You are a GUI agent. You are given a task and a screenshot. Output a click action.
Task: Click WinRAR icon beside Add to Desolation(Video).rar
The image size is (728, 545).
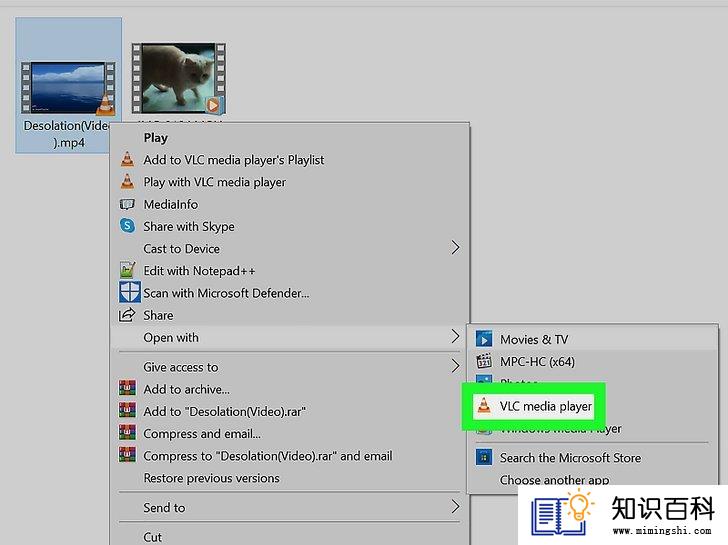click(x=128, y=411)
